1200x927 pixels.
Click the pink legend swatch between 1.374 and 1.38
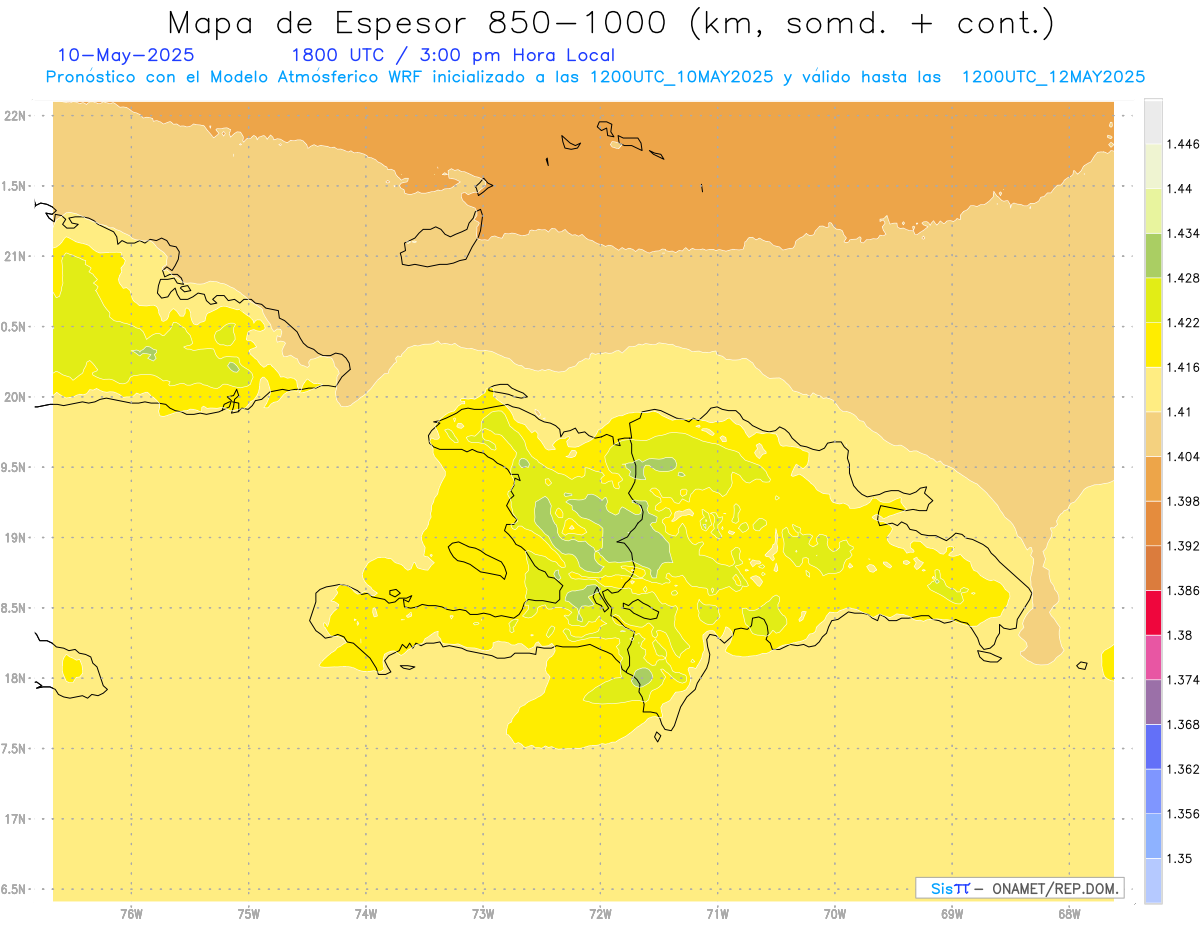1153,657
